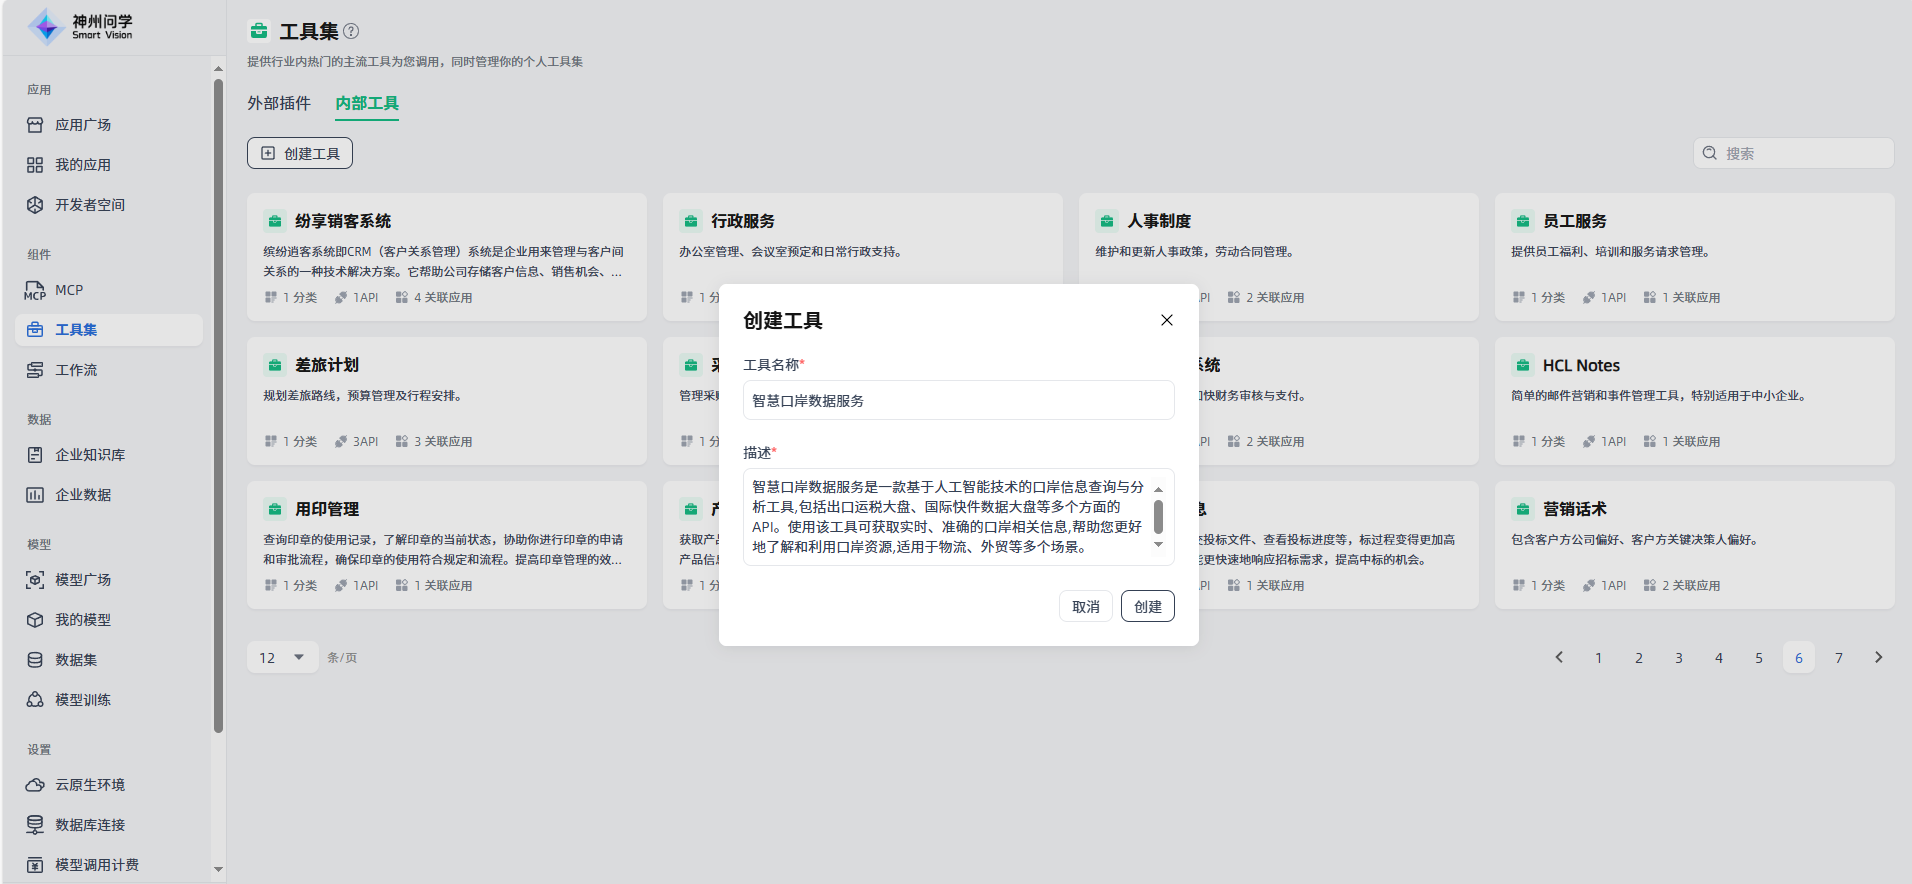Viewport: 1912px width, 884px height.
Task: Open the MCP component page
Action: 68,290
